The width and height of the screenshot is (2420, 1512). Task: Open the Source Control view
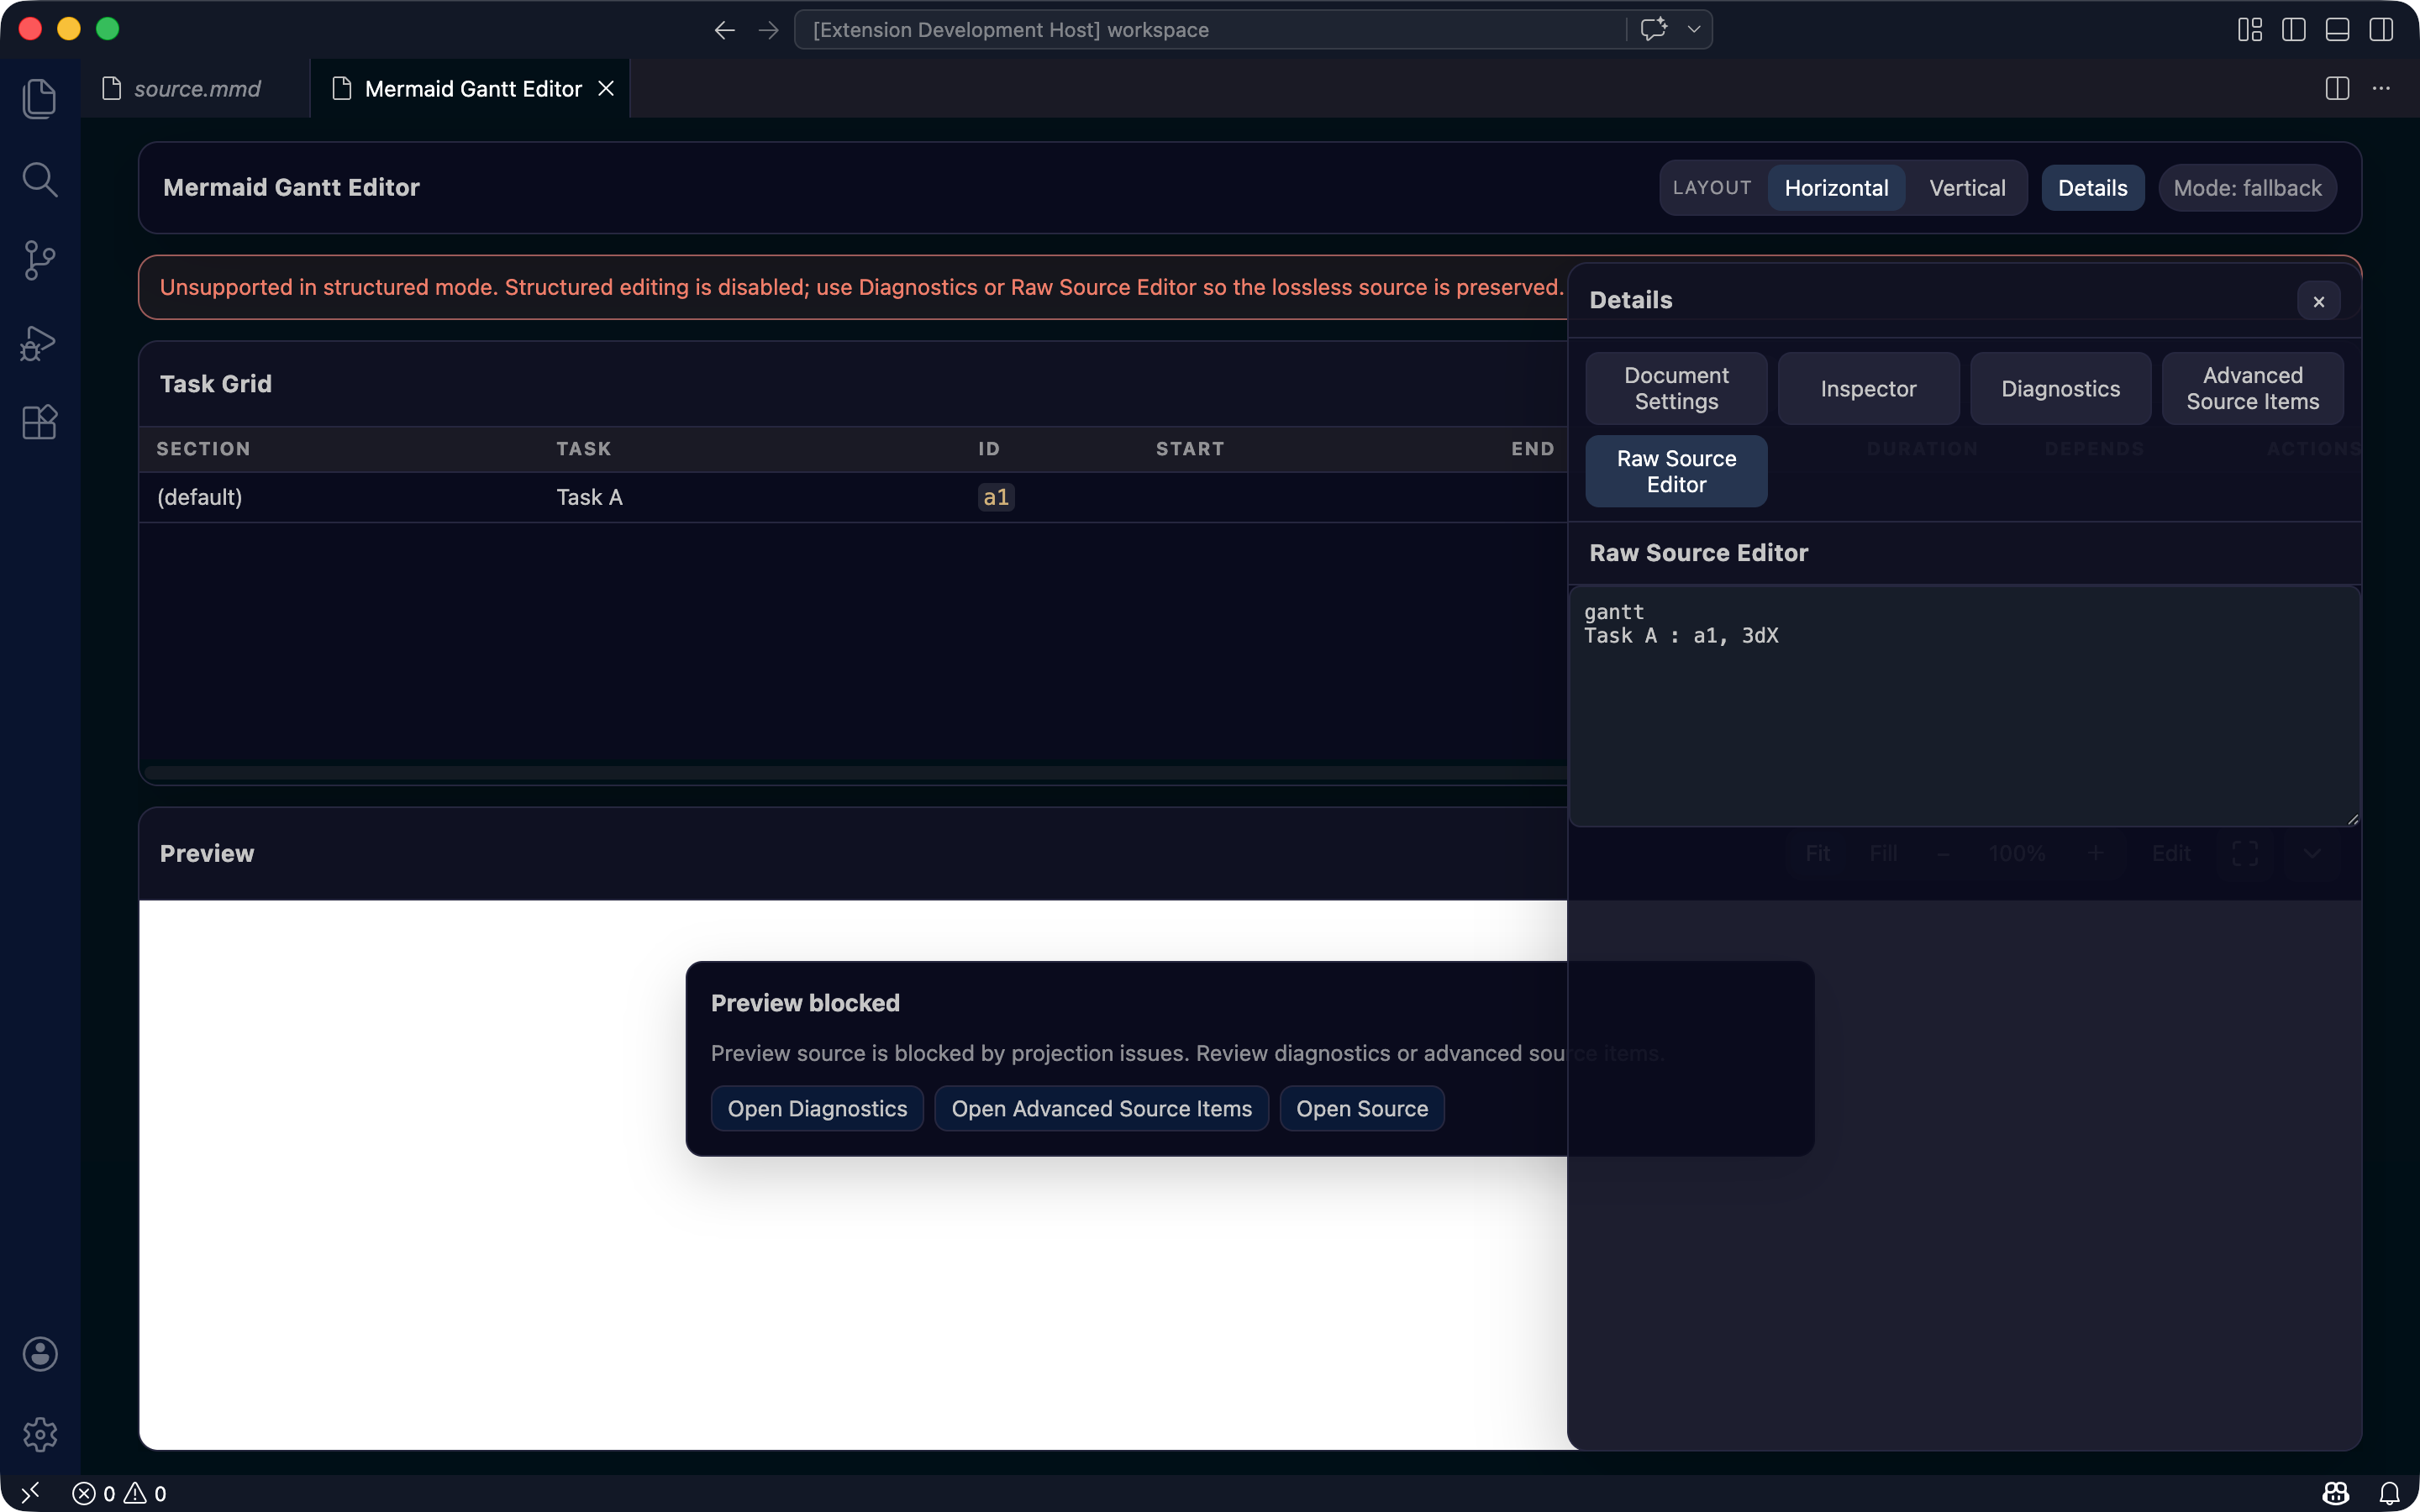tap(39, 261)
